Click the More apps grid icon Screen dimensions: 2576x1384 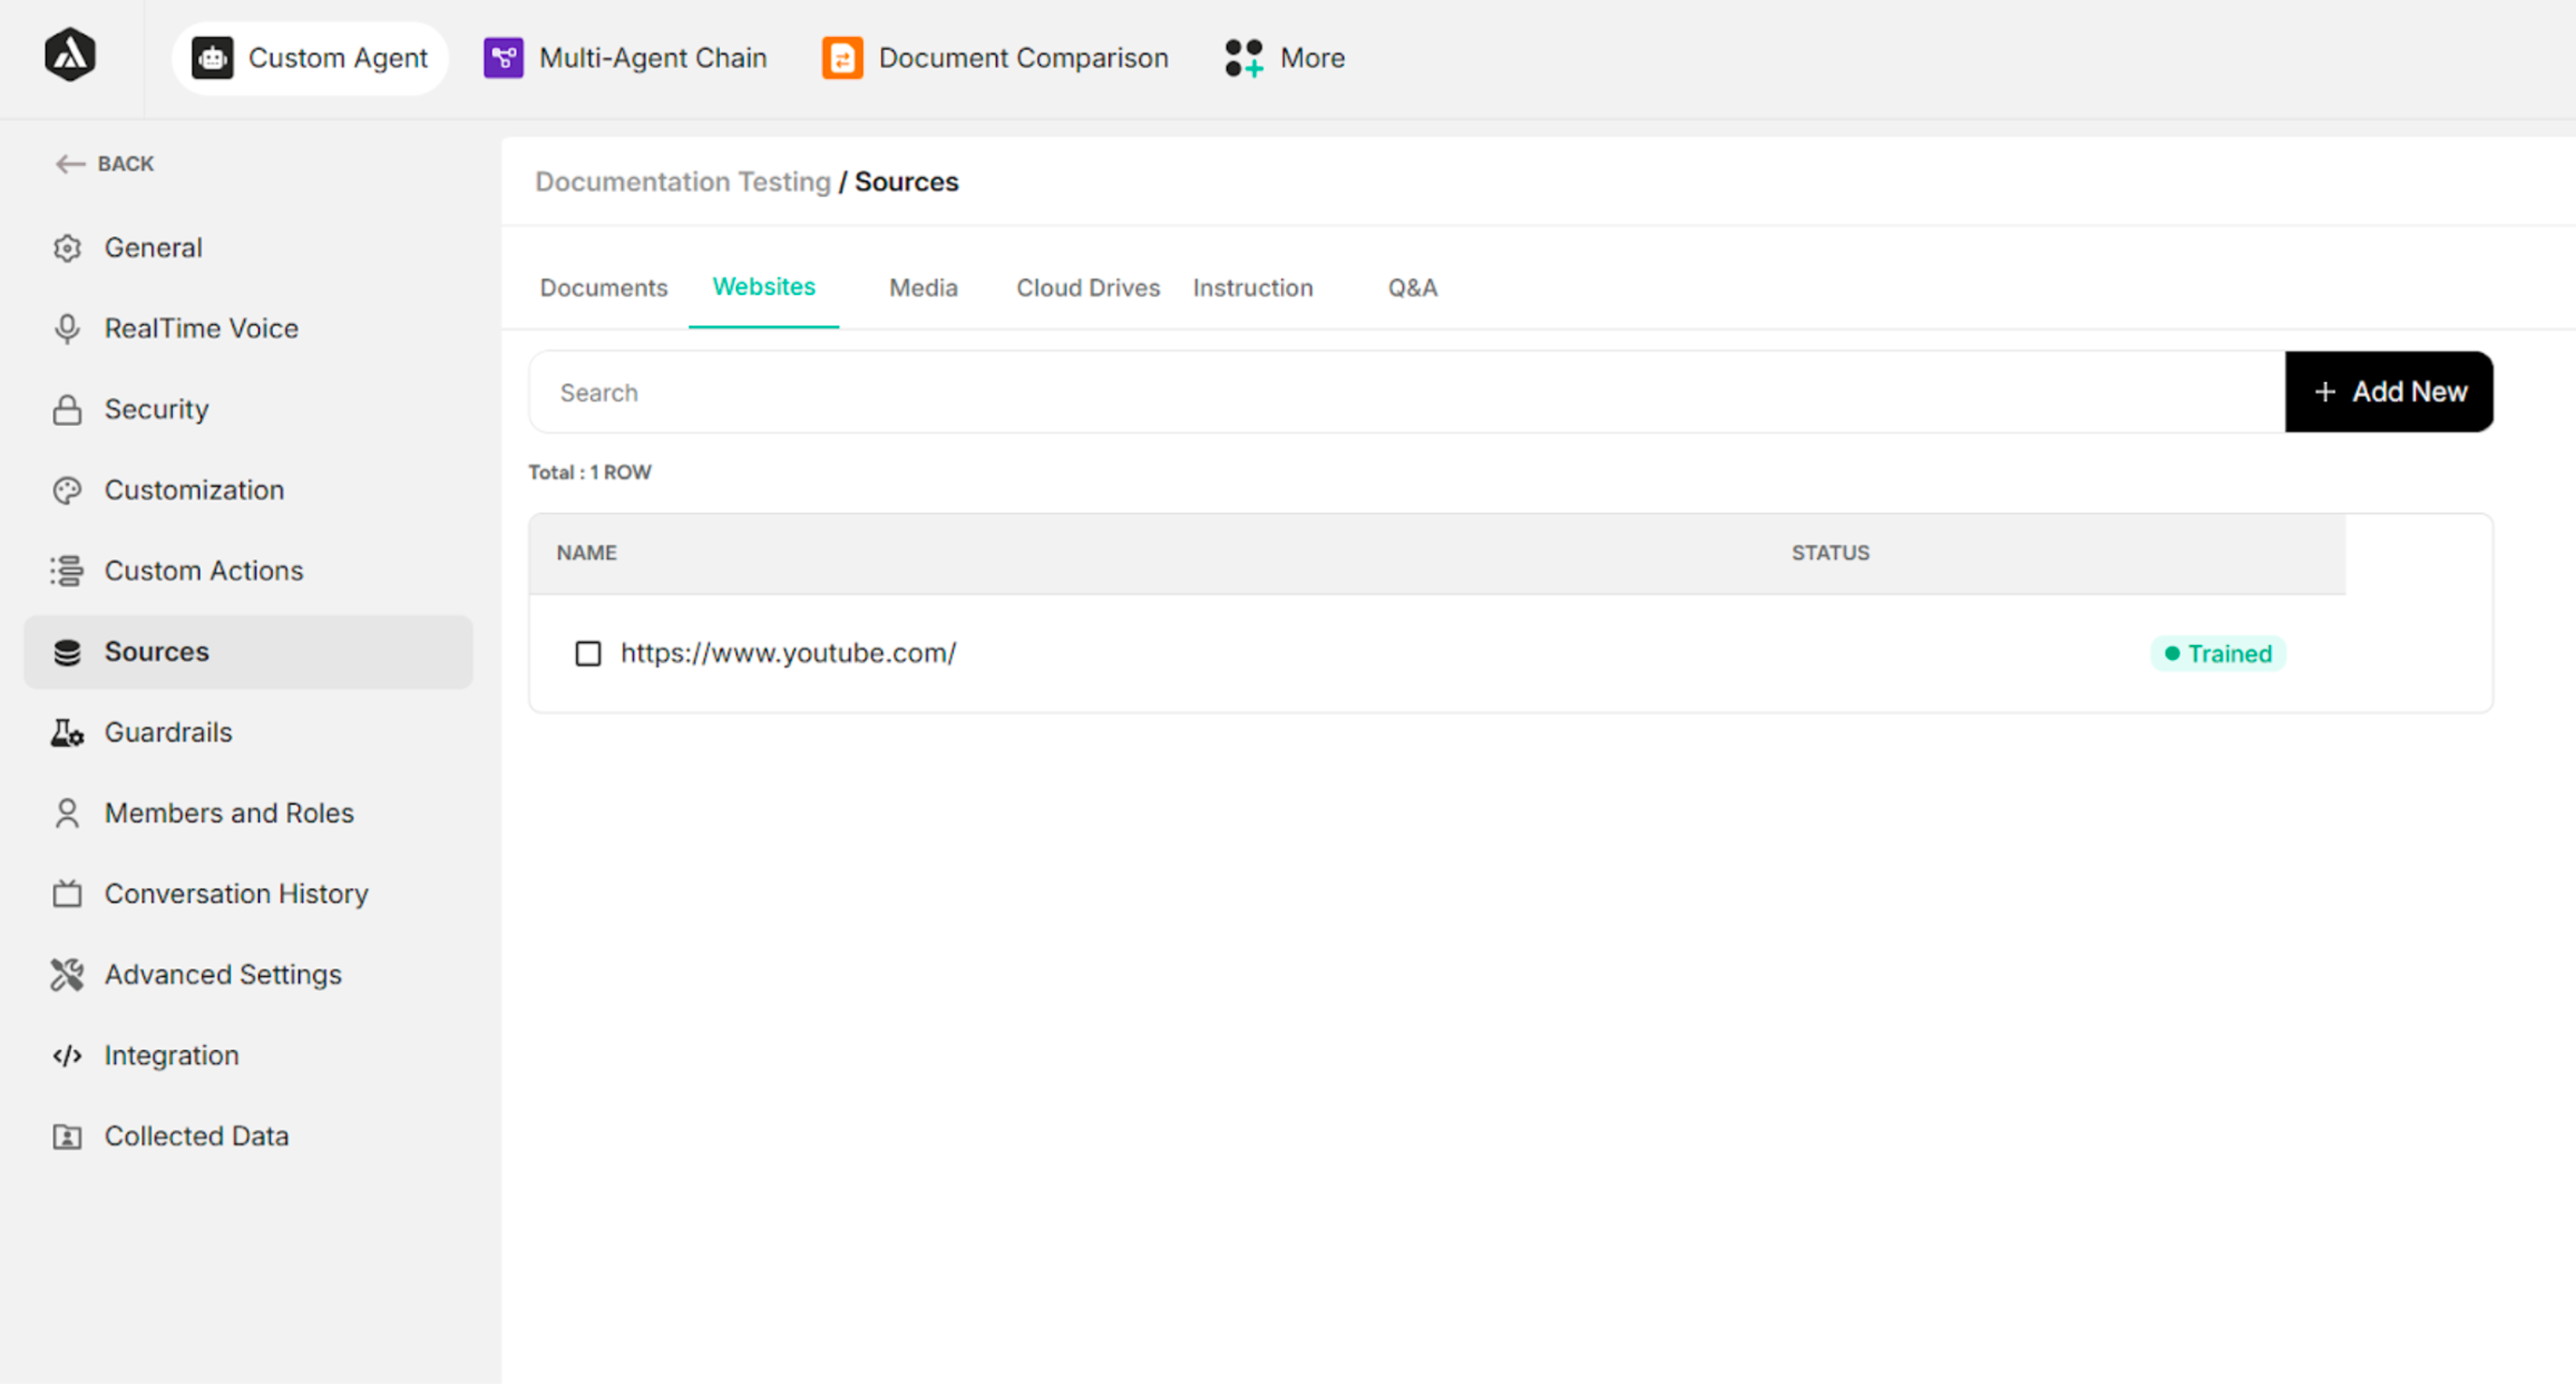(x=1244, y=58)
